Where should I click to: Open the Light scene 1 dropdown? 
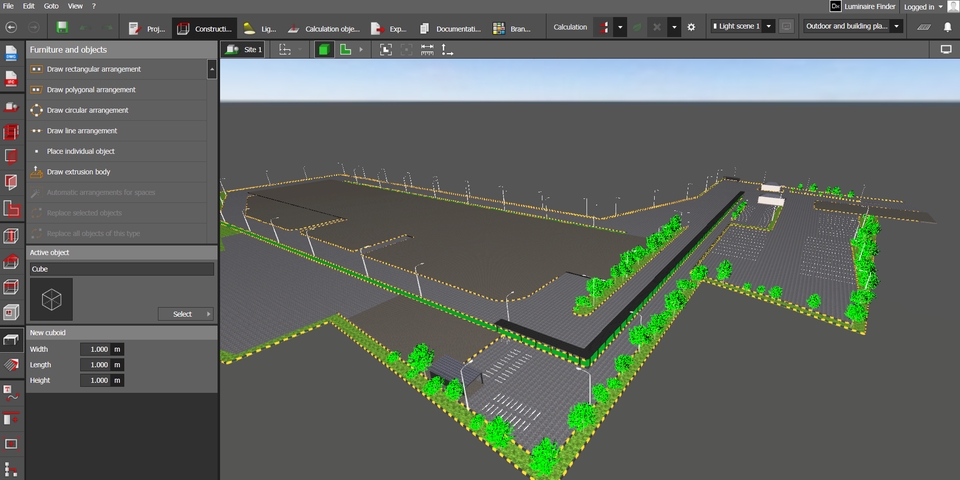741,27
